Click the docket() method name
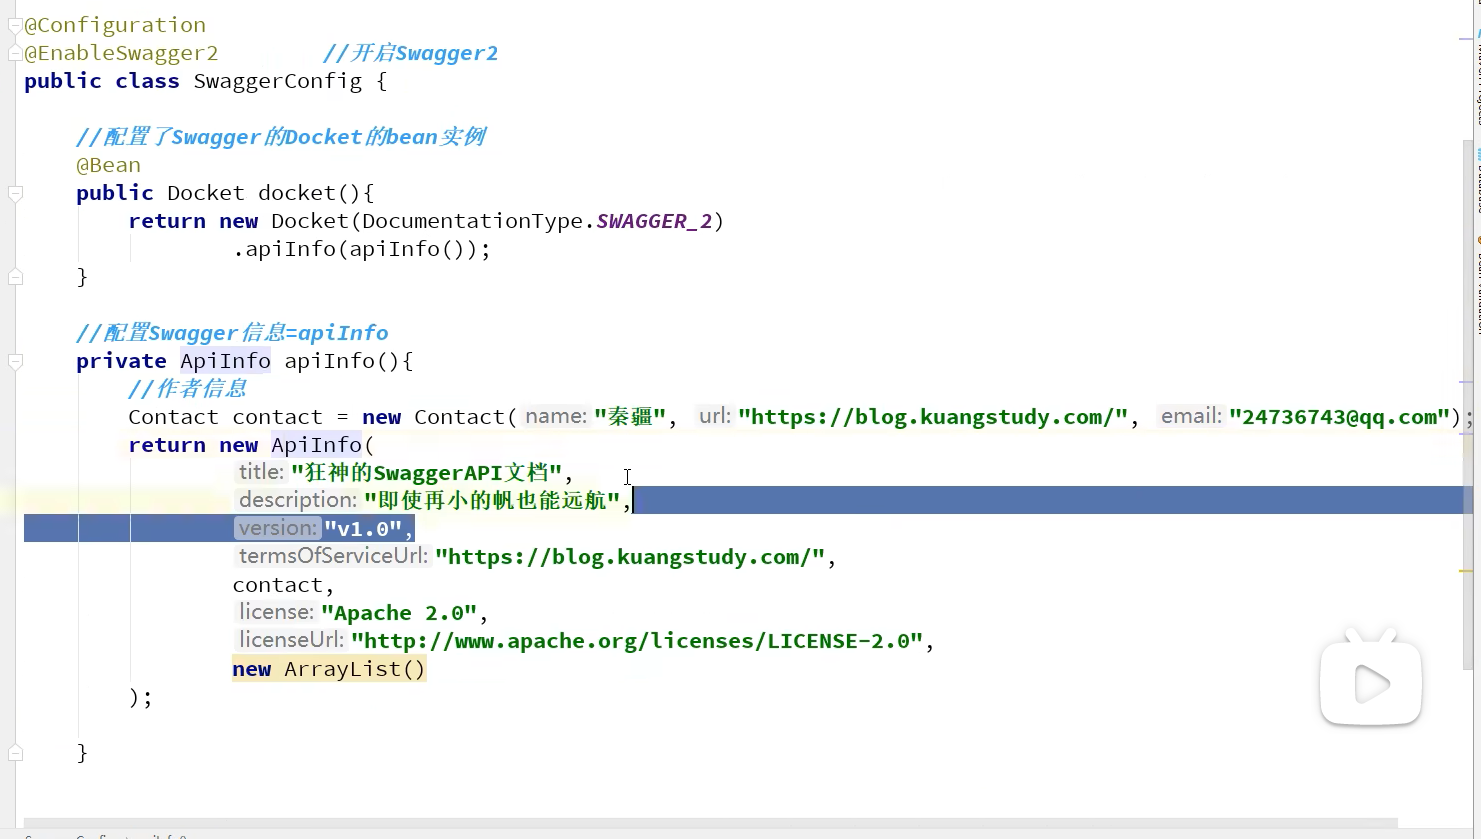This screenshot has height=839, width=1481. 298,193
